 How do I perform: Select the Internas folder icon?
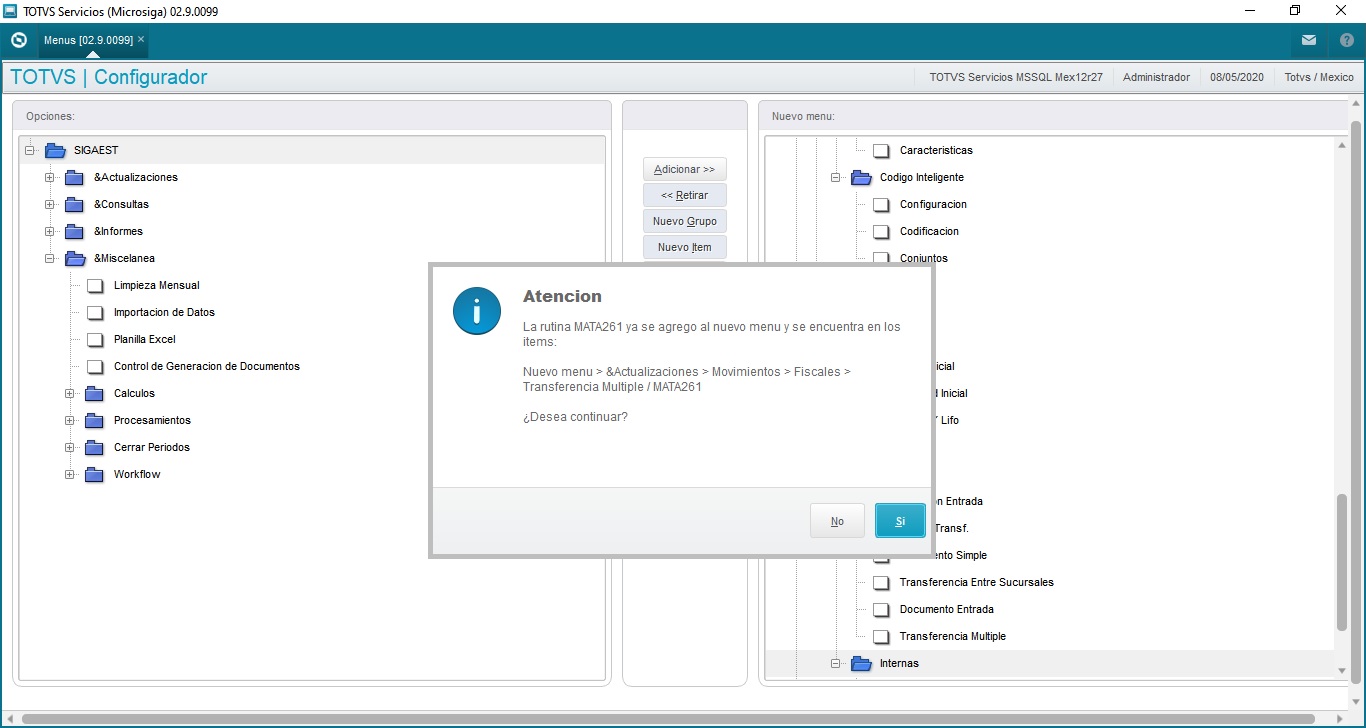861,663
